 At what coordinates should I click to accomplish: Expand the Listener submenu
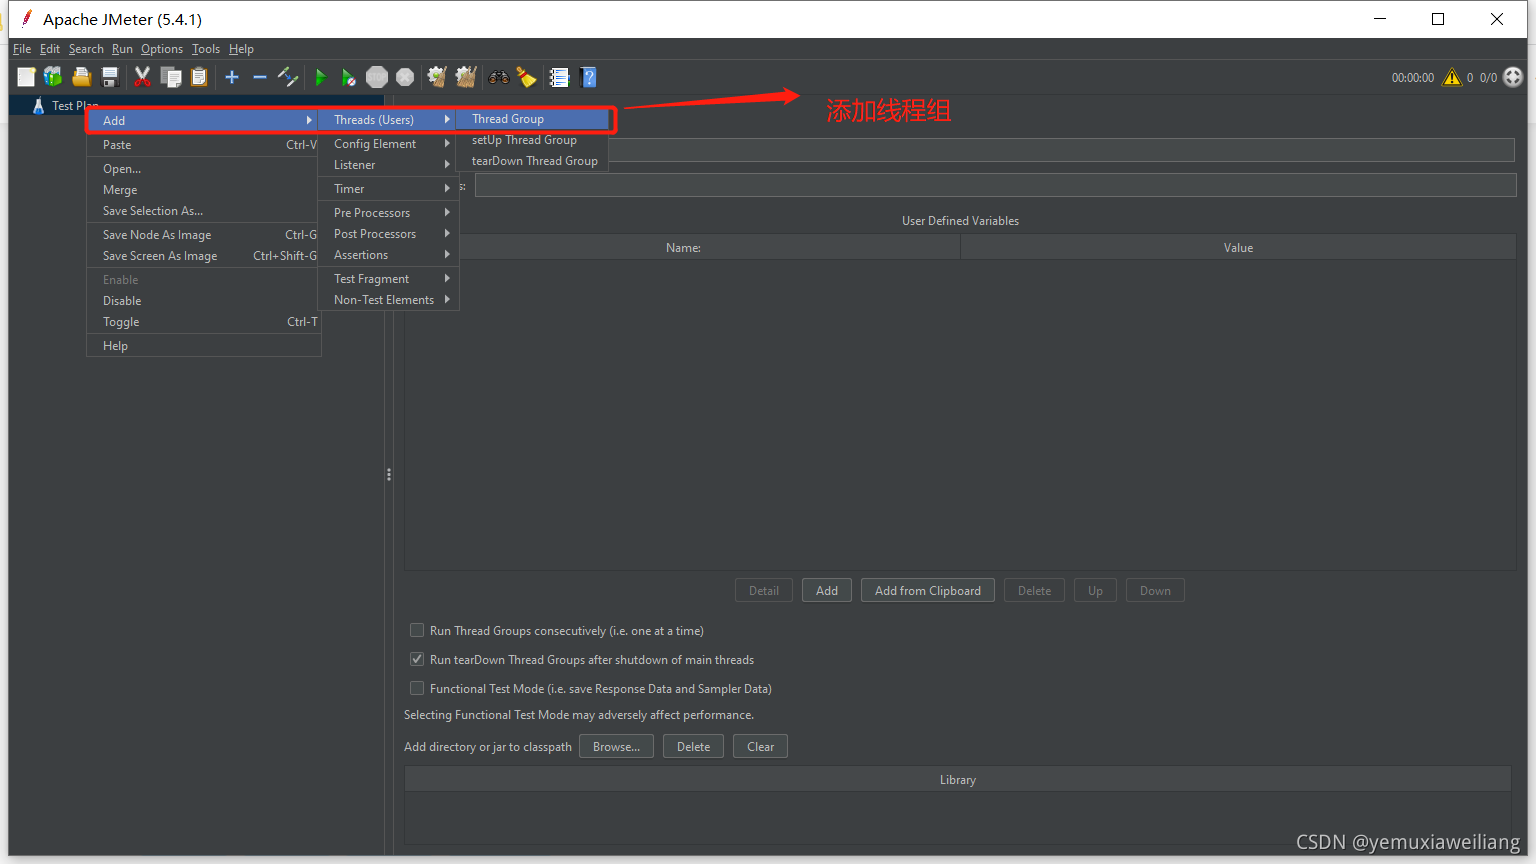(388, 165)
